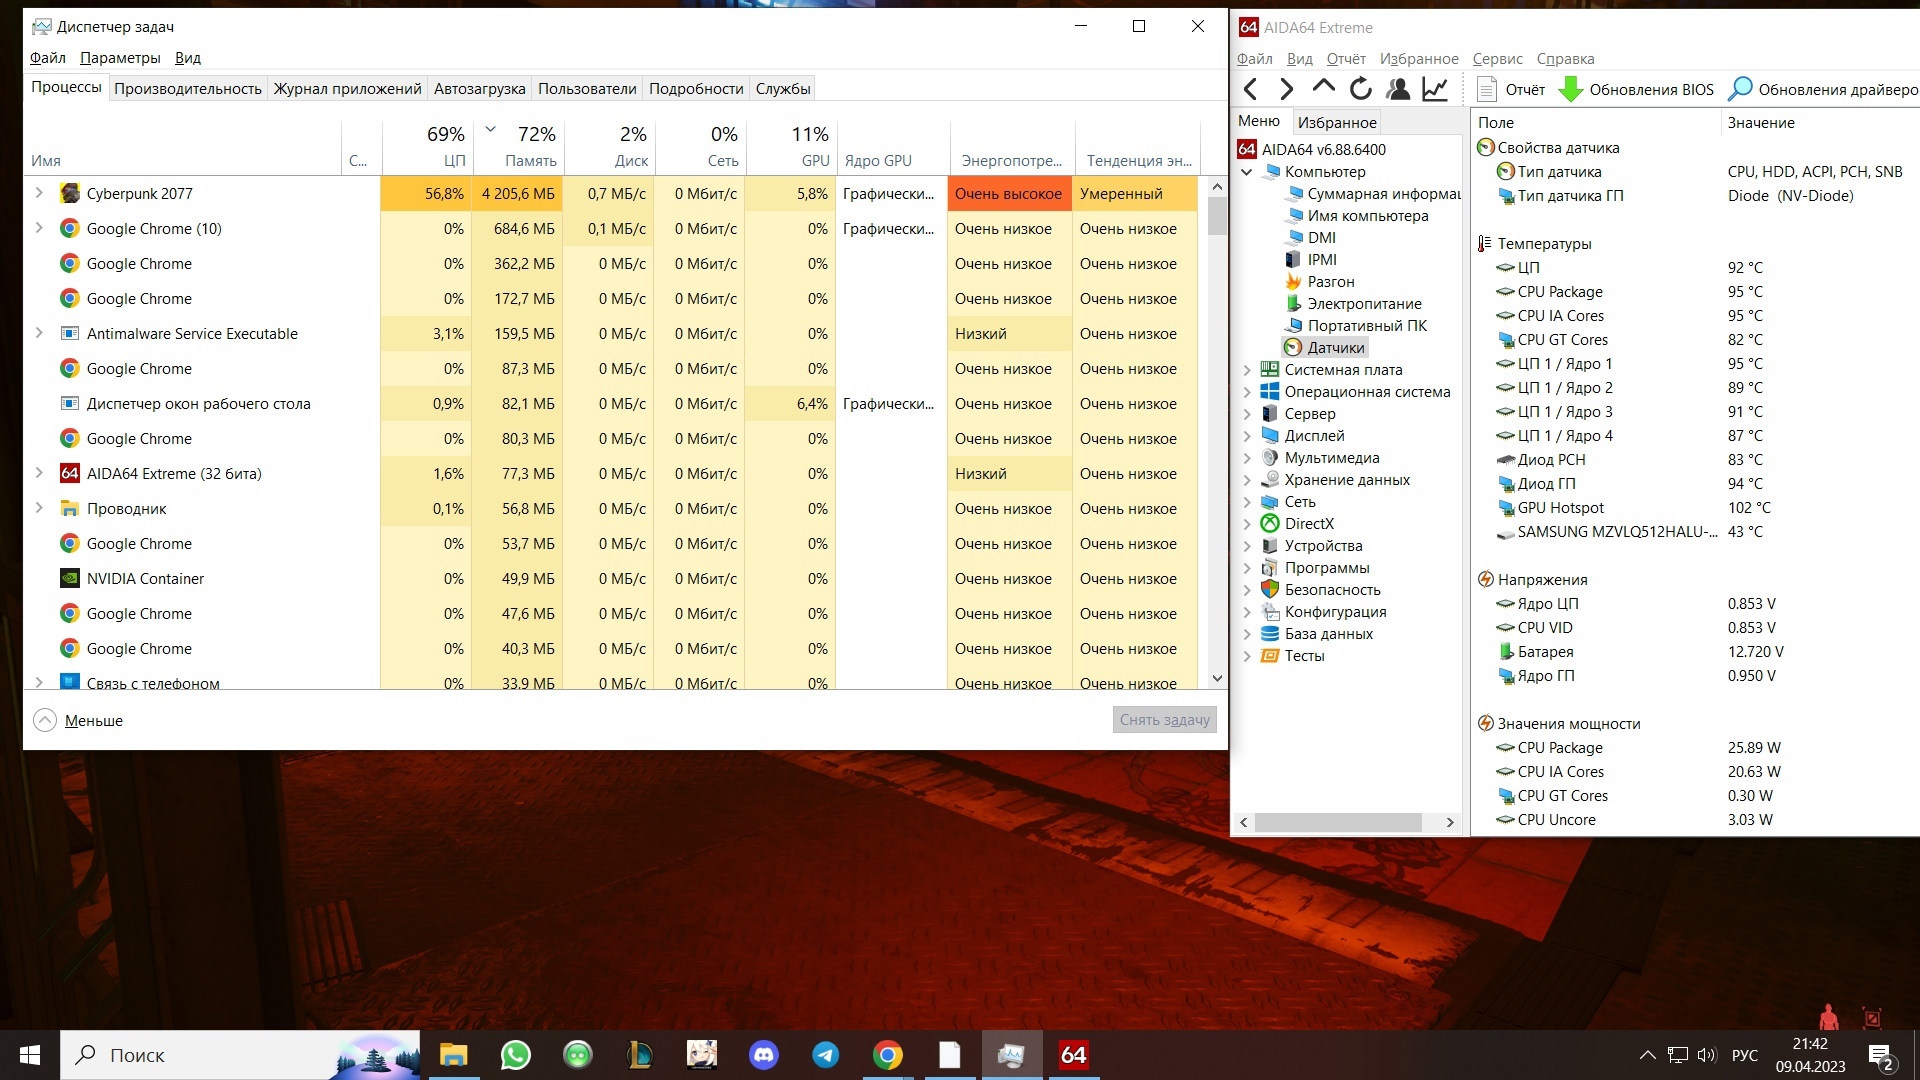This screenshot has width=1920, height=1080.
Task: Open Службы tab in Task Manager
Action: 783,89
